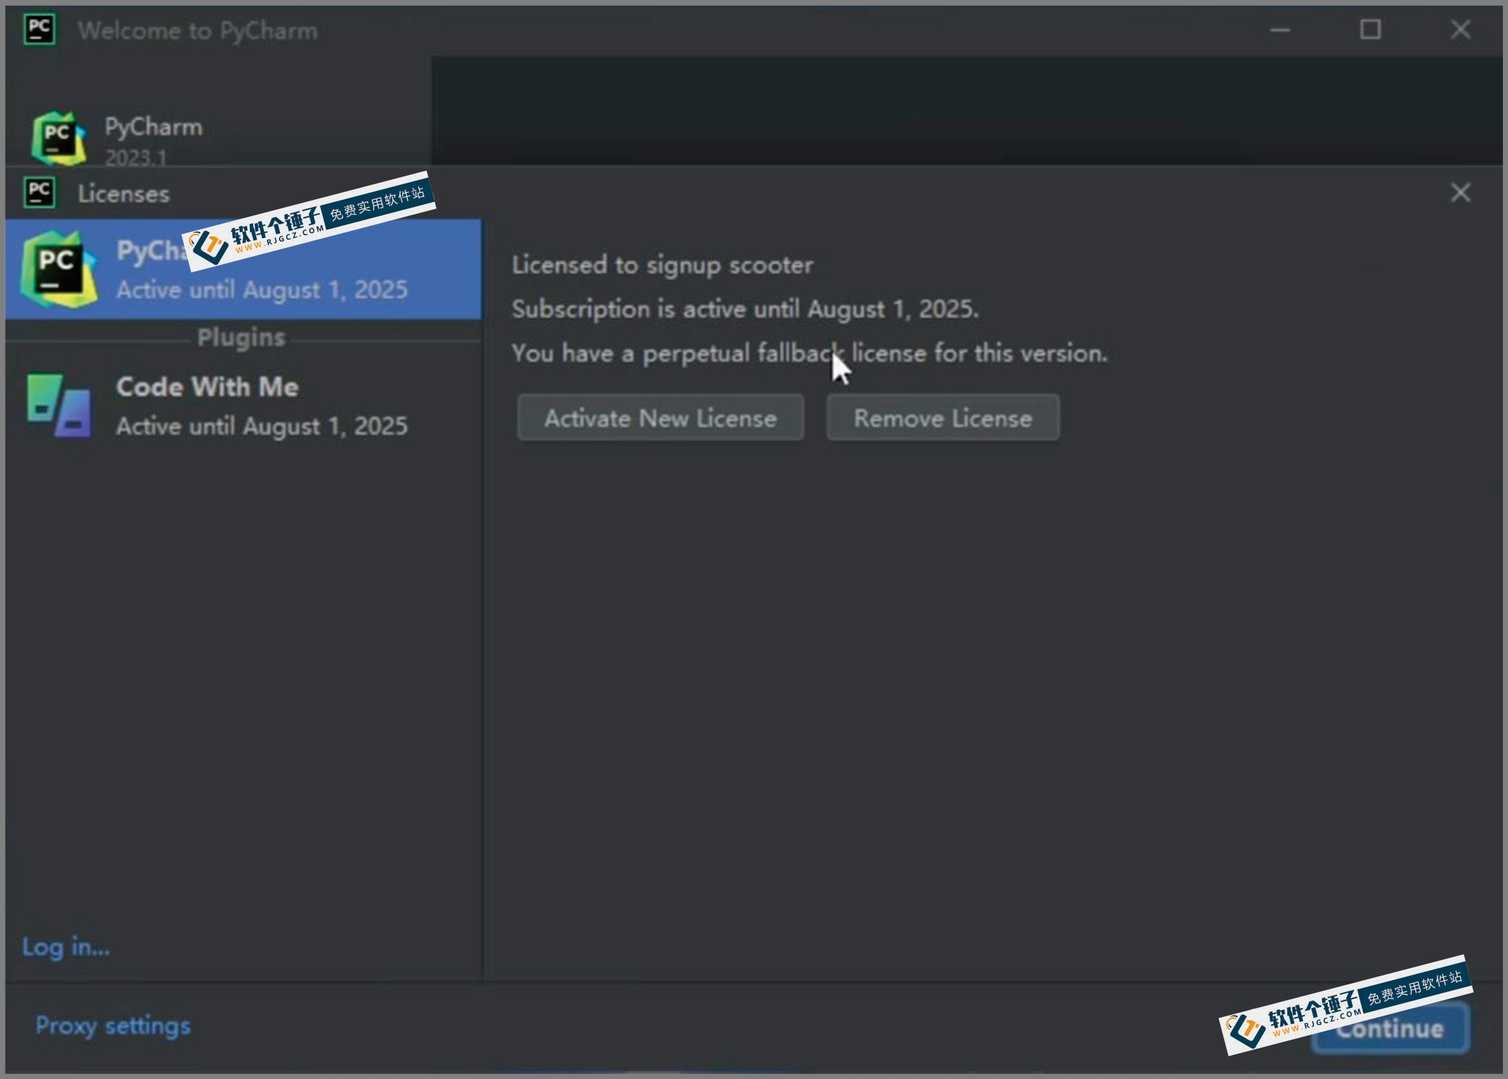The width and height of the screenshot is (1508, 1079).
Task: Select the PyCharm license entry
Action: pyautogui.click(x=243, y=269)
